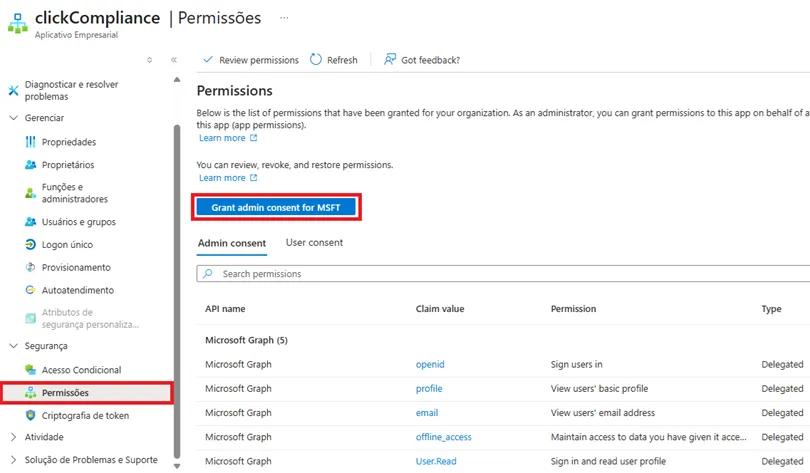This screenshot has height=473, width=810.
Task: Click the Refresh circular arrow icon
Action: (316, 59)
